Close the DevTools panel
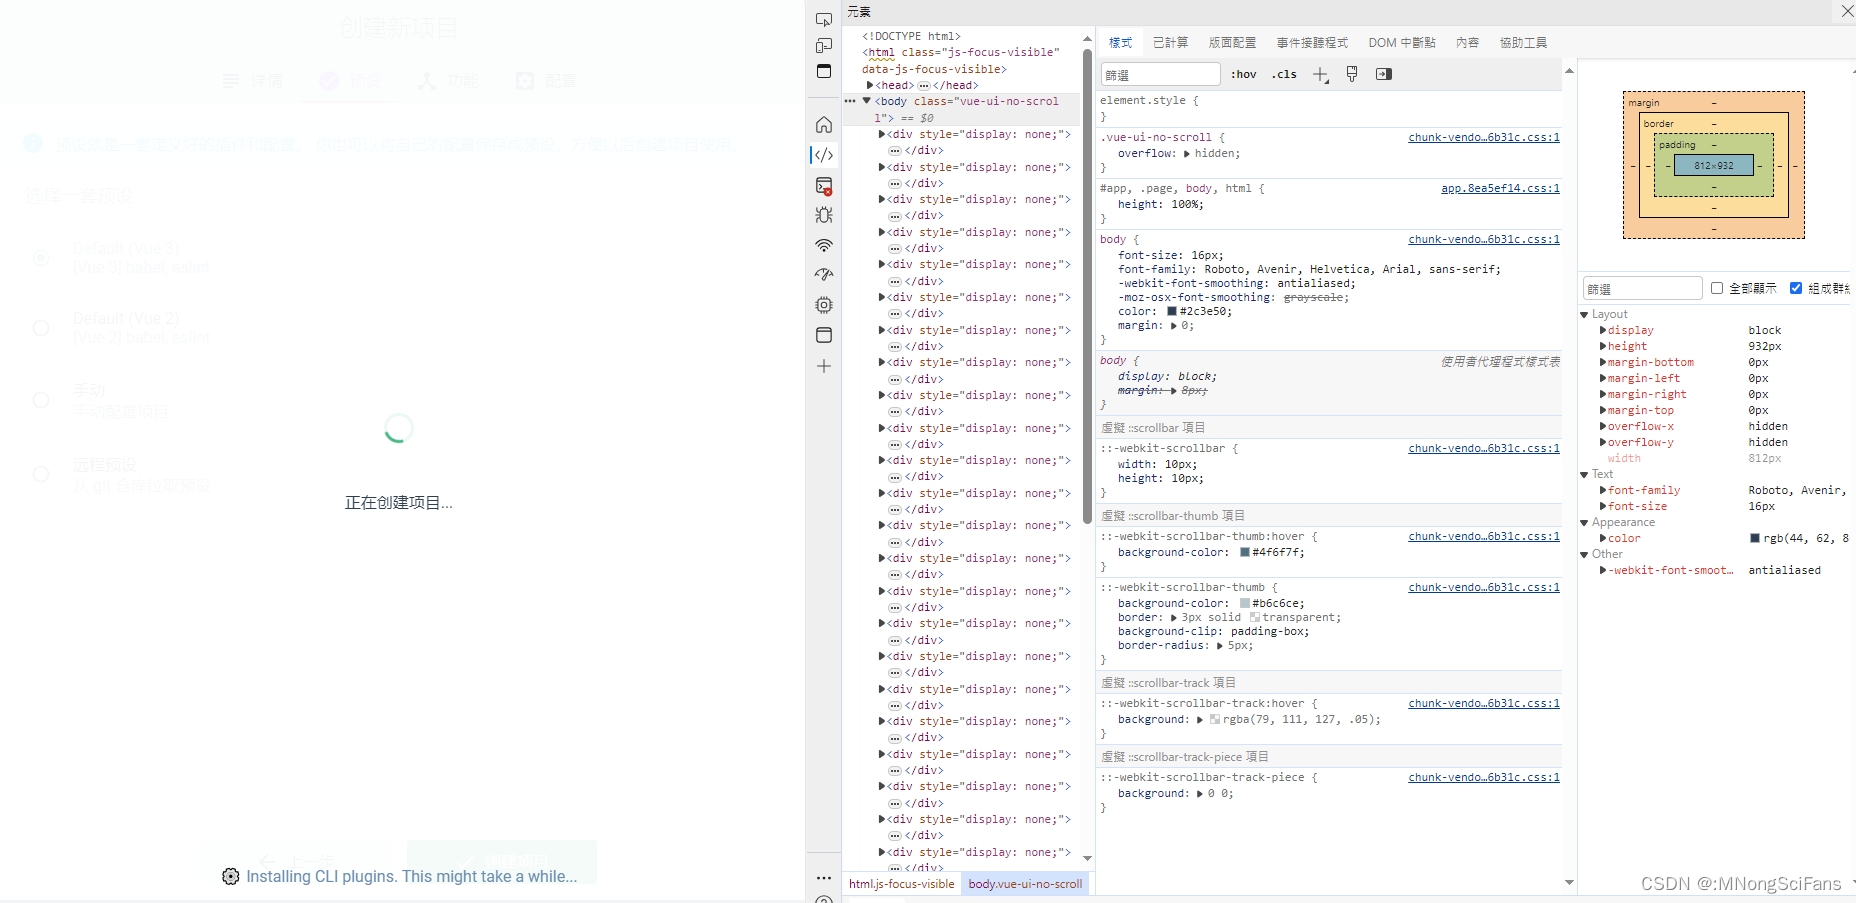Screen dimensions: 1856x903 pos(1847,11)
